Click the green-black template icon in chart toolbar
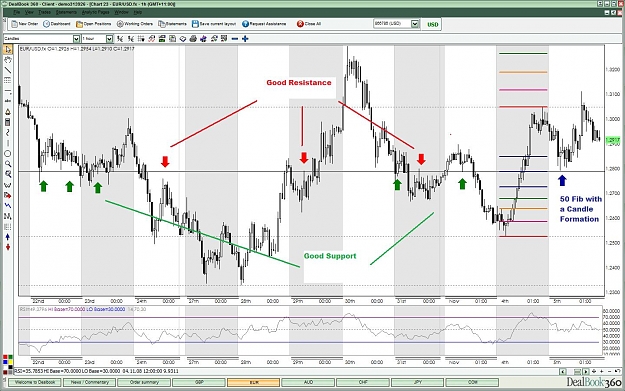 pos(162,39)
